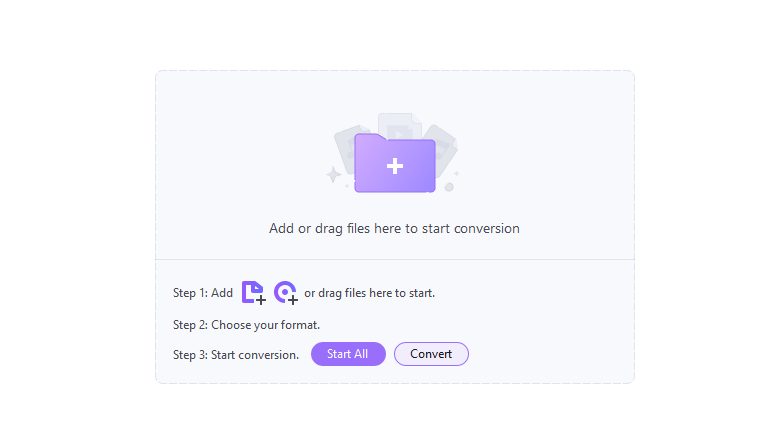The height and width of the screenshot is (429, 768).
Task: Click the Convert button
Action: 432,354
